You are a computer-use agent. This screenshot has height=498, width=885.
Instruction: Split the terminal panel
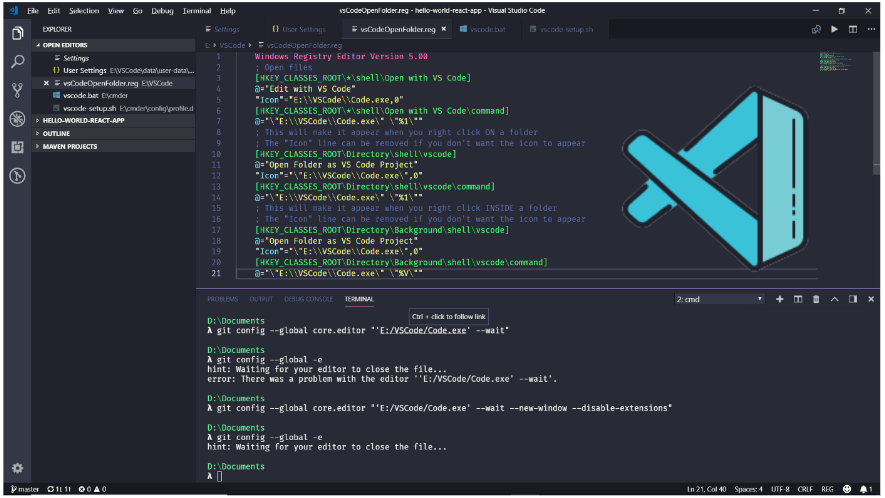point(798,299)
